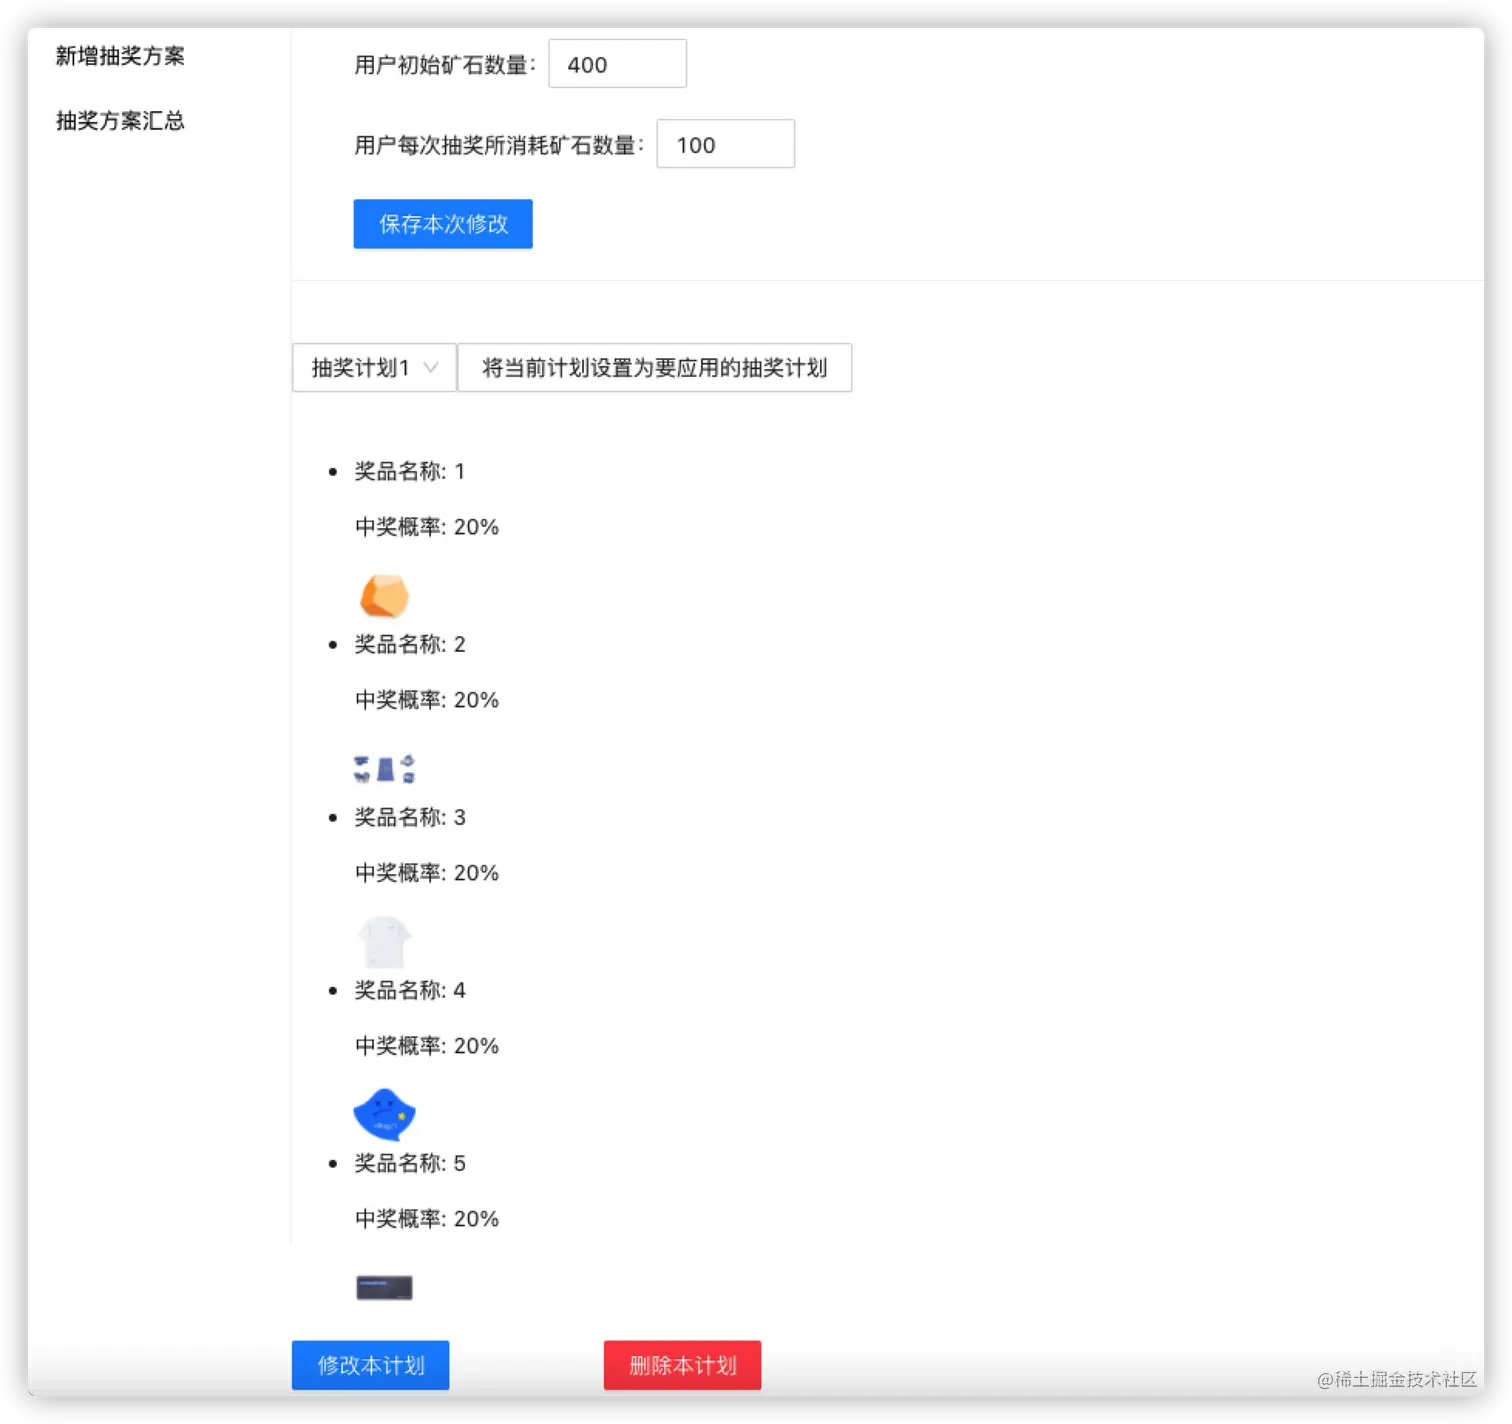Click 将当前计划设置为要应用的抽奖计划

(x=654, y=367)
